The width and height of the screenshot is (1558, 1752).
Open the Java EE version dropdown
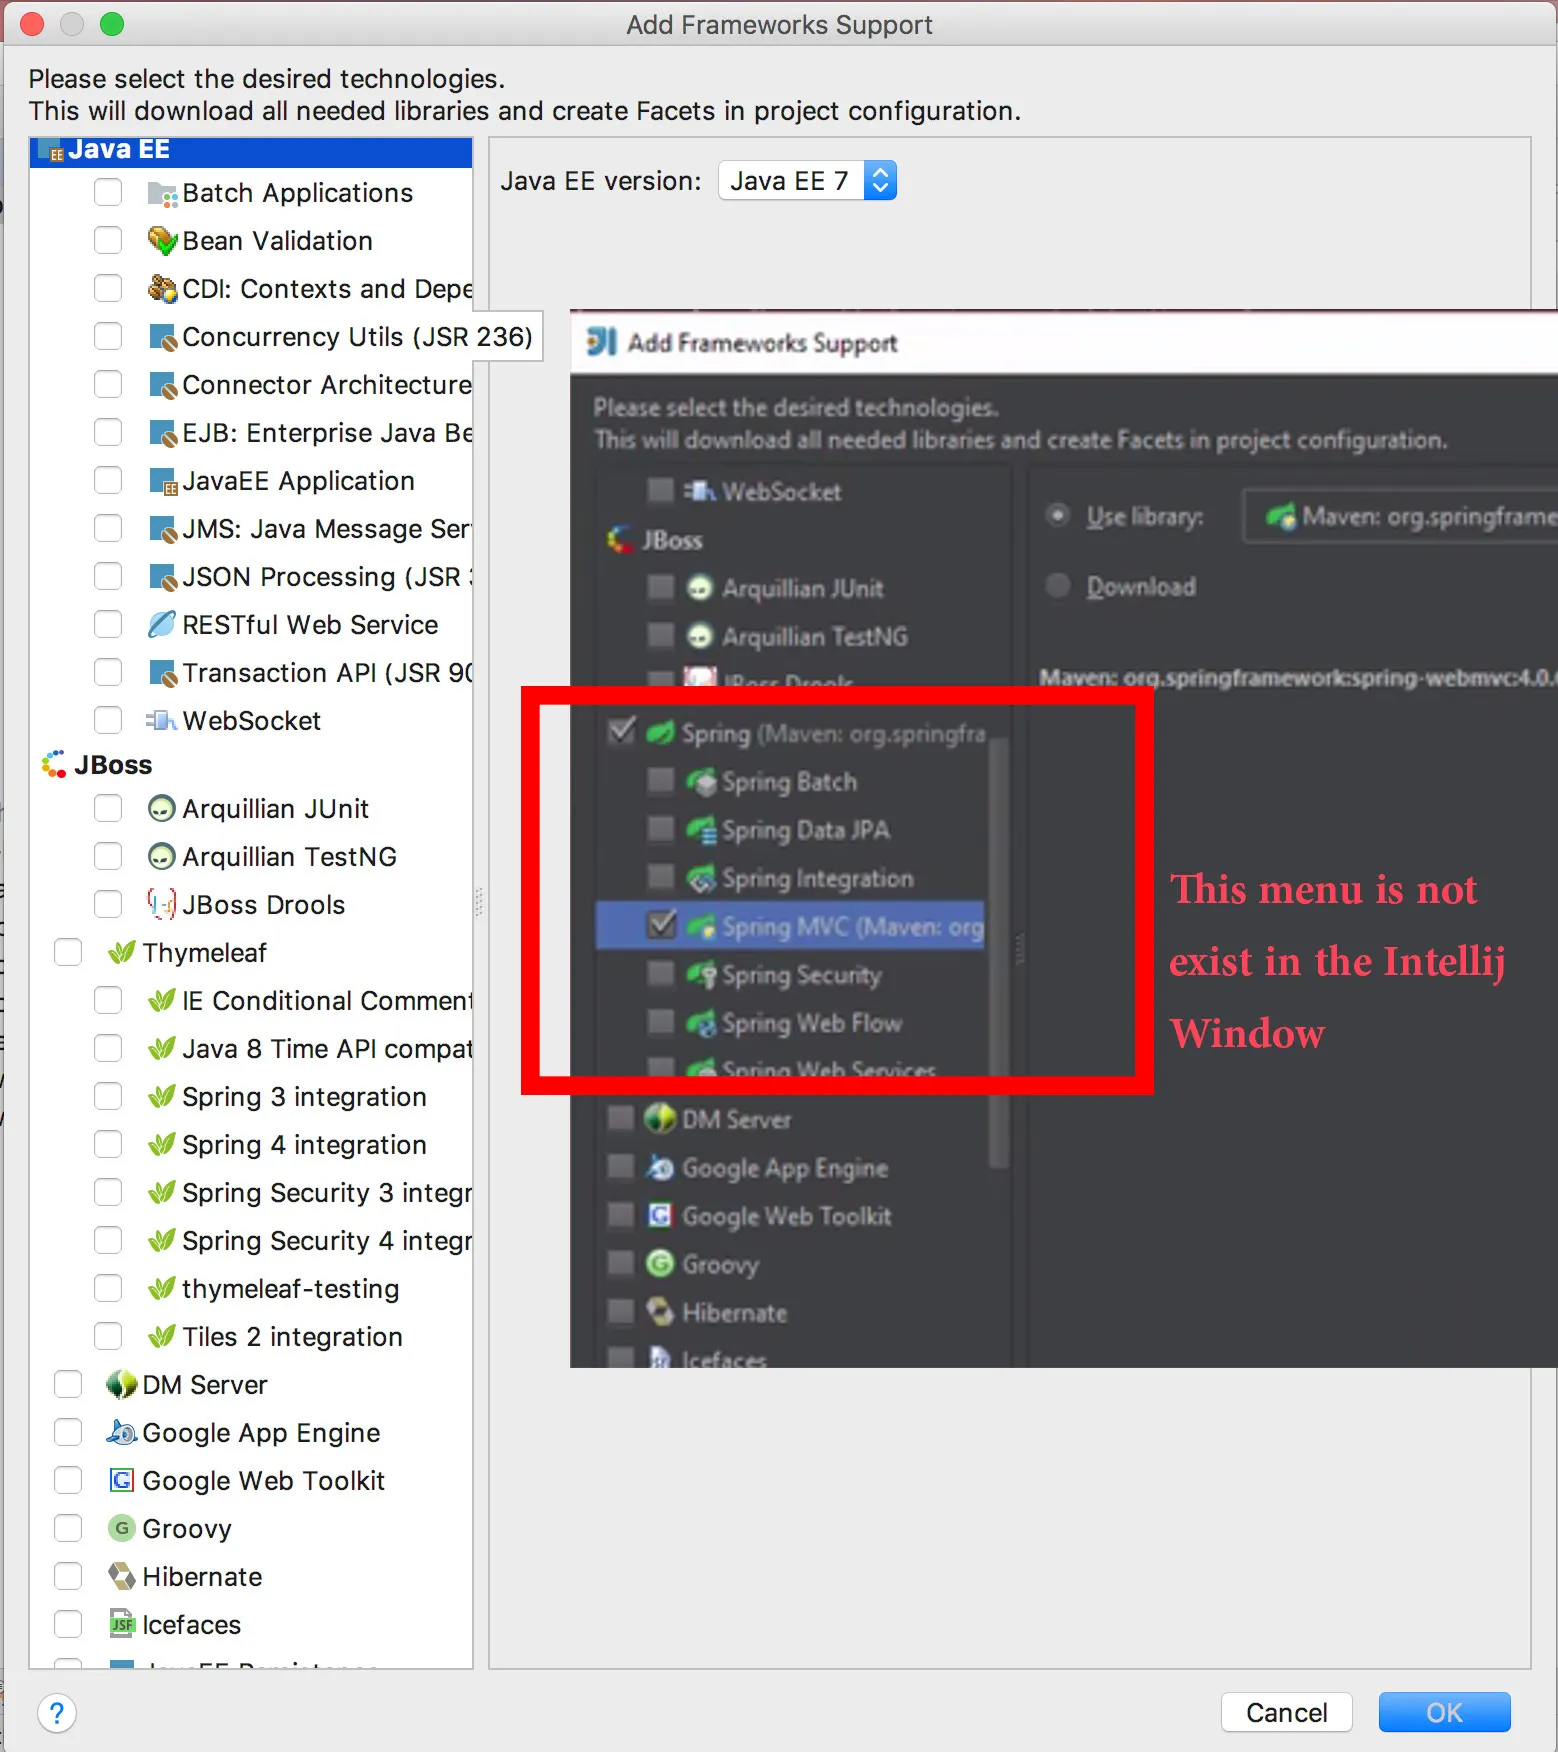[808, 181]
